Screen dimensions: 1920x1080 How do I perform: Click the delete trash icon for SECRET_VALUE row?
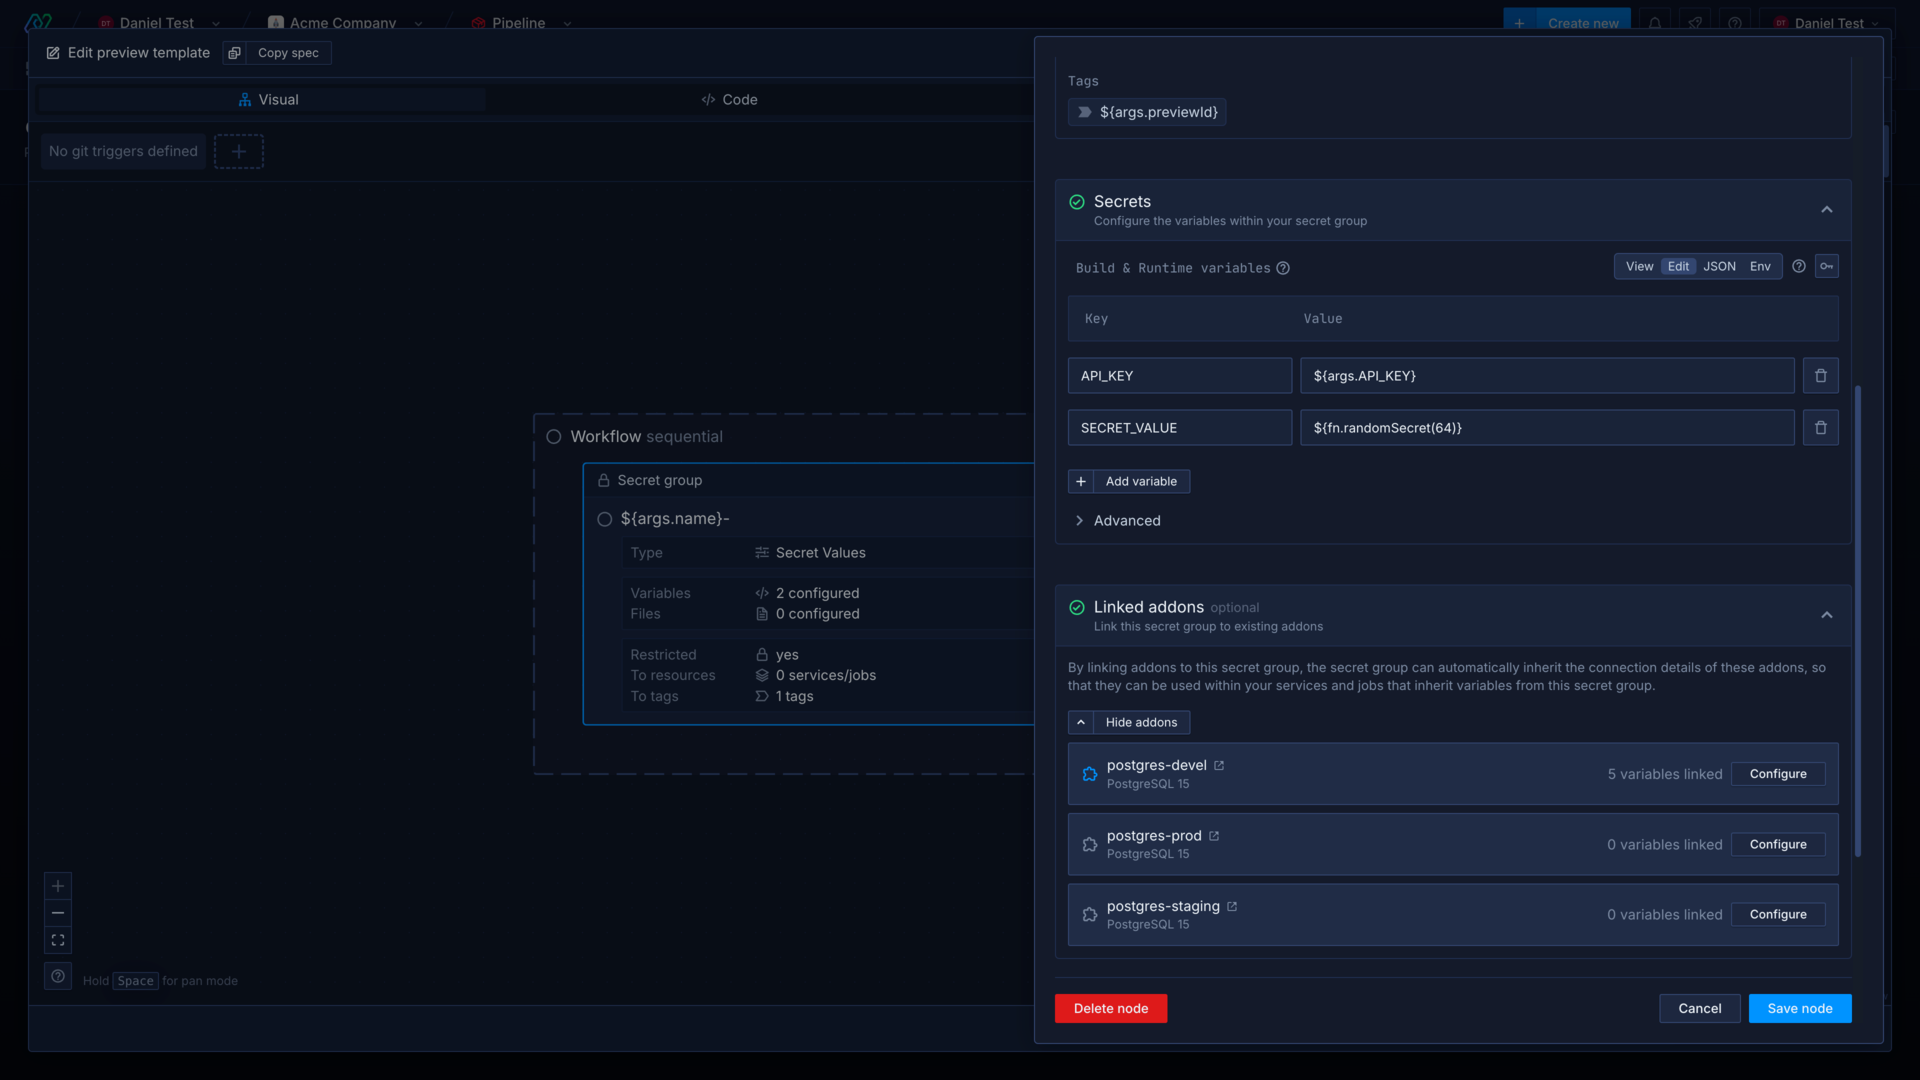tap(1821, 427)
